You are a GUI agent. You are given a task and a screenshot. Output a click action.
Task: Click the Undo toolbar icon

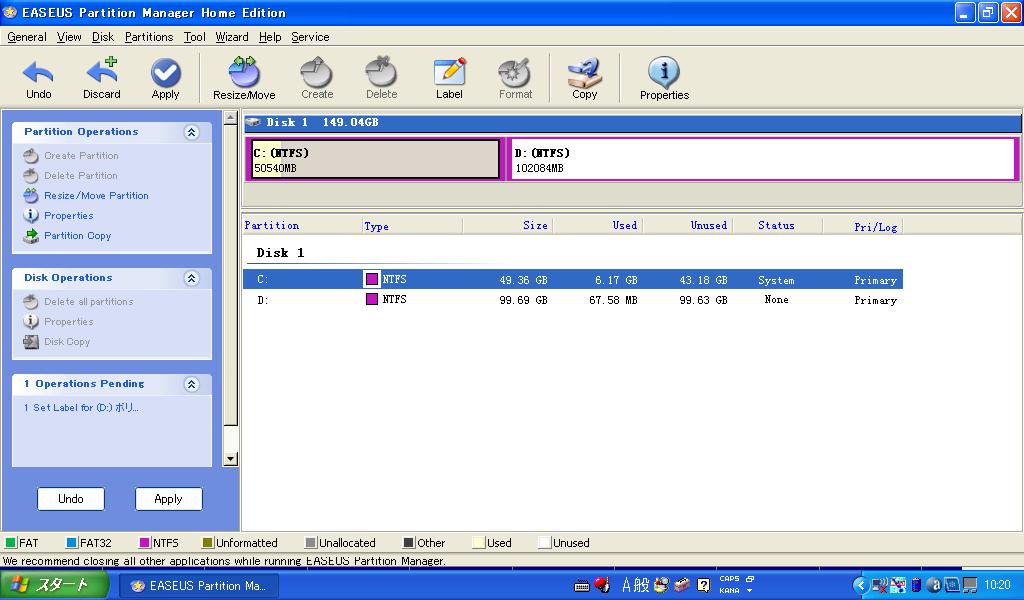39,78
